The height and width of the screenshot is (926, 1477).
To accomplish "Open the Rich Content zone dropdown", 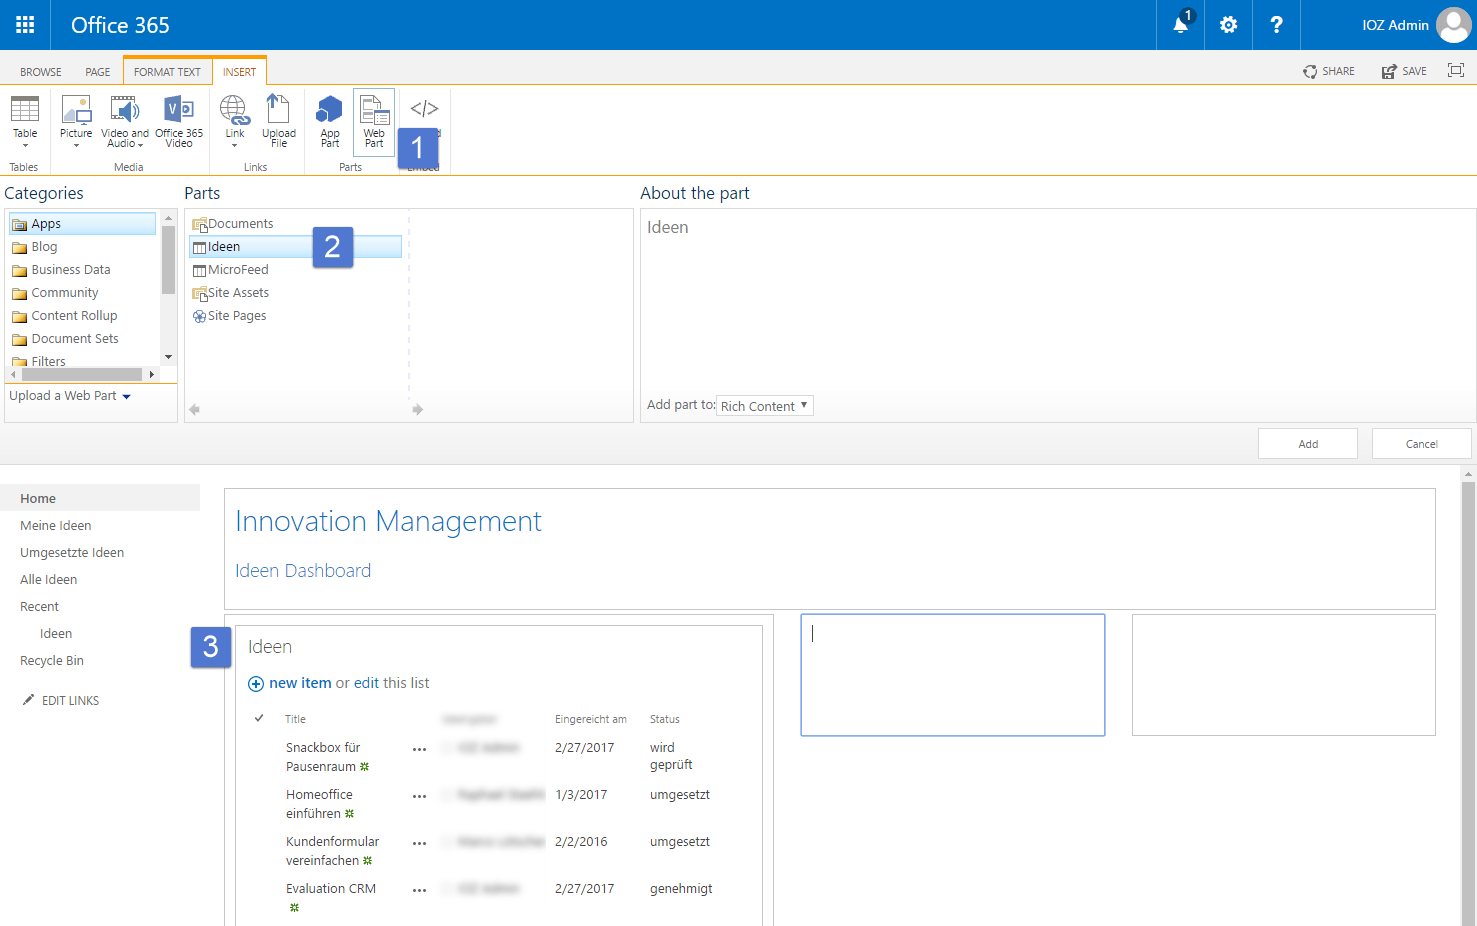I will (764, 405).
